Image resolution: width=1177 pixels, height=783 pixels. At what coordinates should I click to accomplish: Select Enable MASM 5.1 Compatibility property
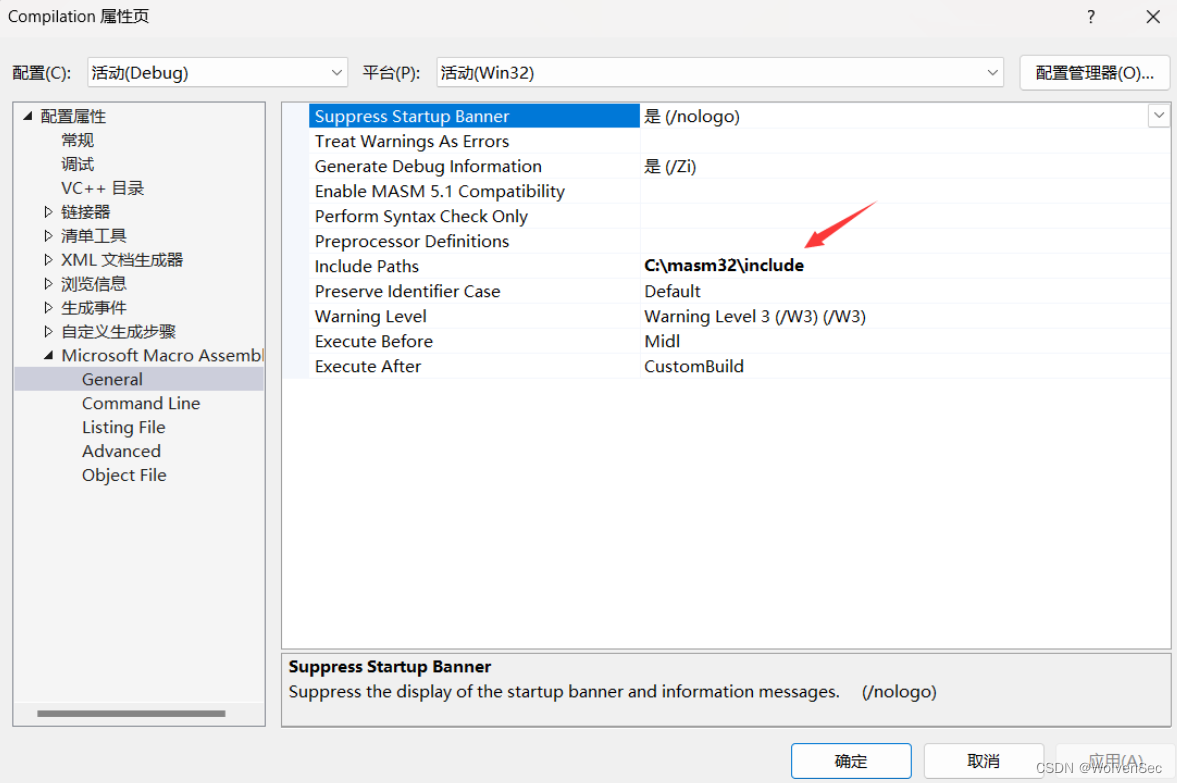pos(474,191)
